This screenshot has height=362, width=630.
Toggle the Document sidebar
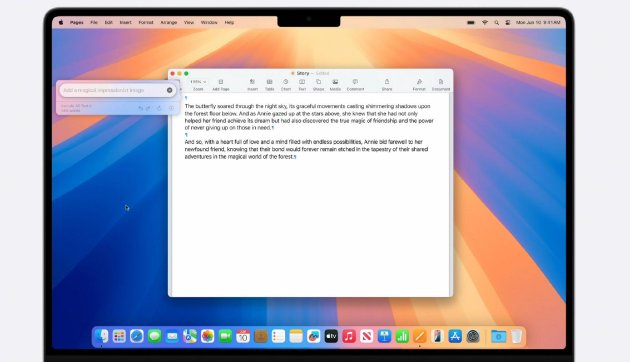pyautogui.click(x=441, y=84)
